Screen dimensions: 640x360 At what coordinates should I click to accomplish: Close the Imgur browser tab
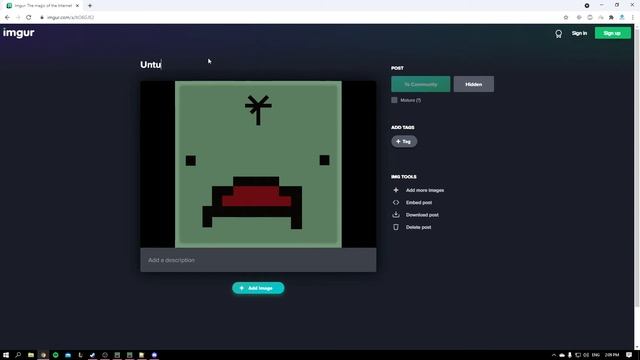(77, 6)
